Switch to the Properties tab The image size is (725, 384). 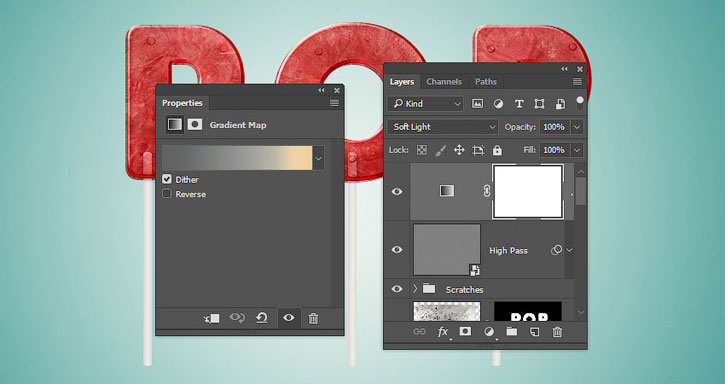[x=182, y=103]
